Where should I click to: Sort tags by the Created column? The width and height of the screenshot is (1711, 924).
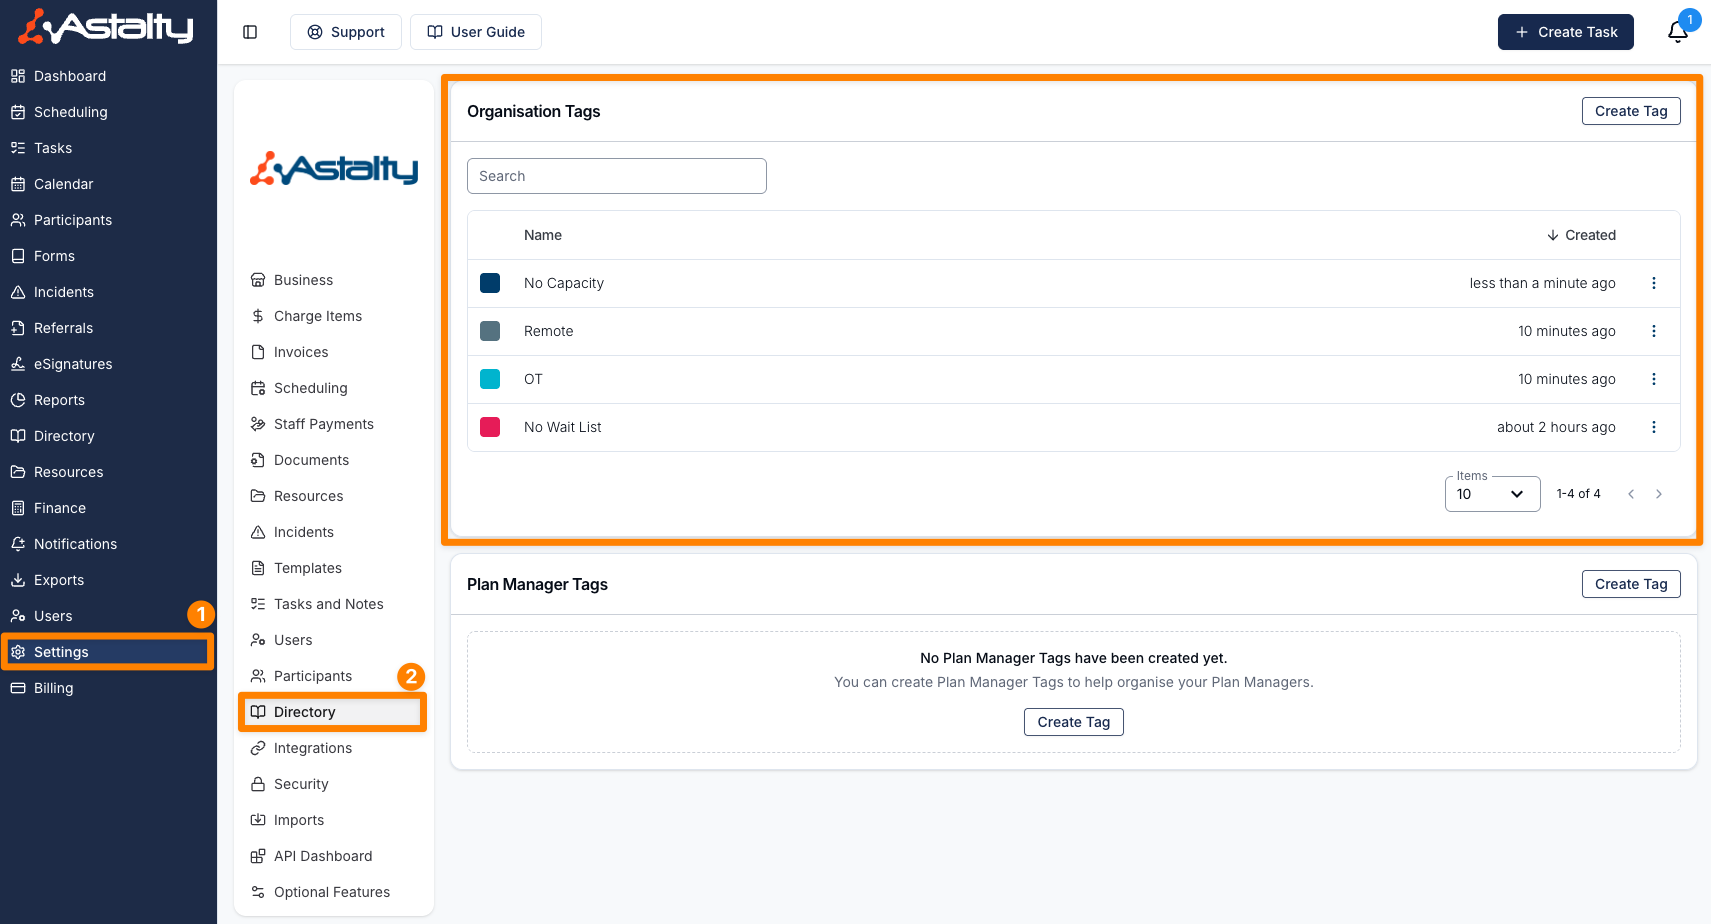pyautogui.click(x=1581, y=235)
